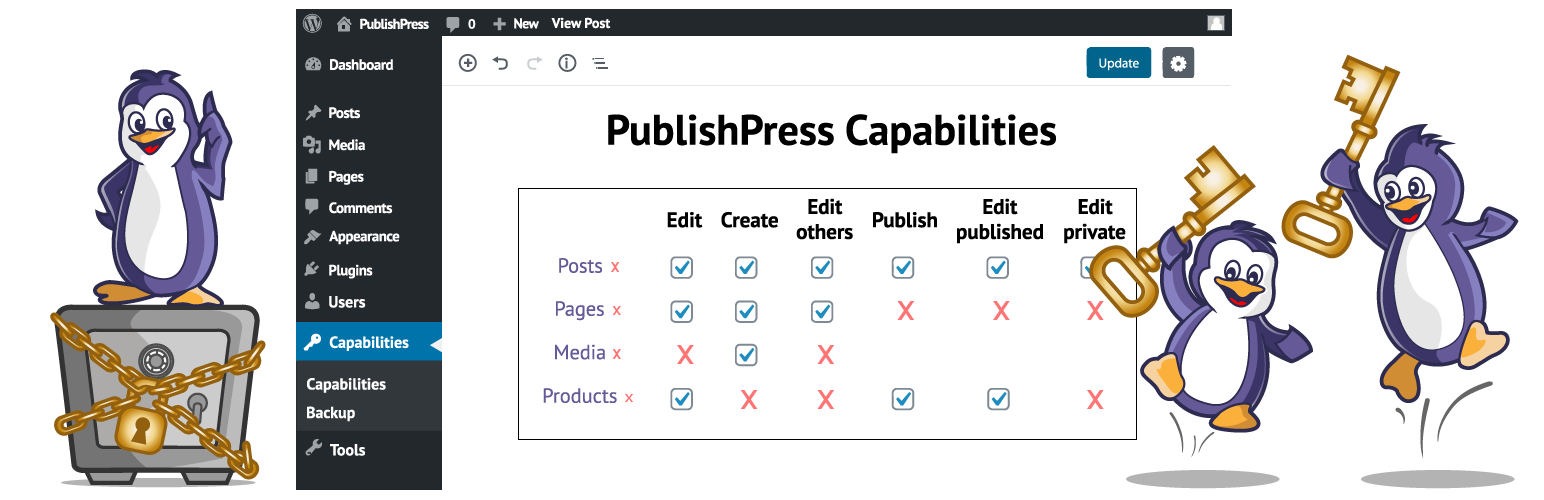Click red X for Products Edit private
Screen dimensions: 1544x500
click(1095, 401)
